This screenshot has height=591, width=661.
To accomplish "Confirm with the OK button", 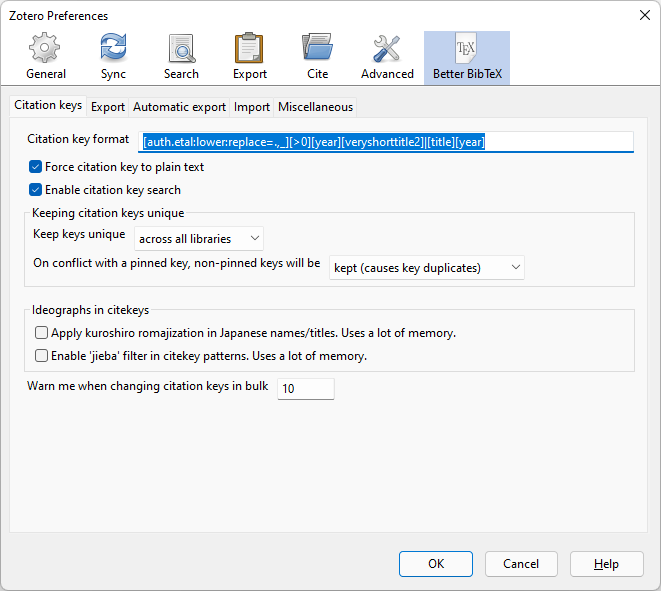I will [436, 564].
